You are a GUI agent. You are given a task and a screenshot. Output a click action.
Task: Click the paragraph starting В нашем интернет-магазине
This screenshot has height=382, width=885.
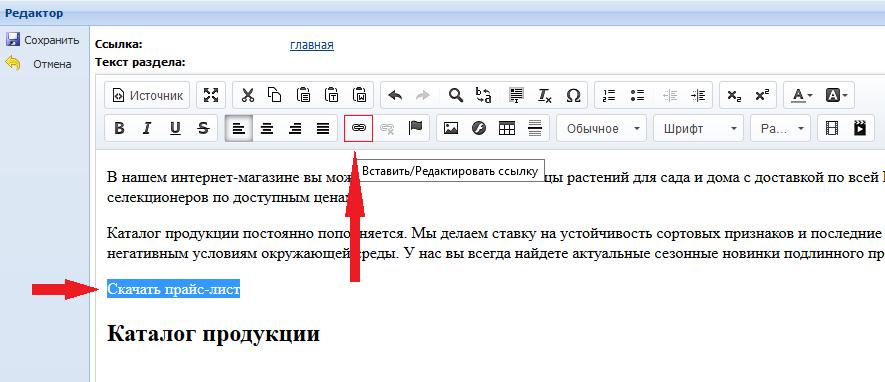pyautogui.click(x=496, y=187)
